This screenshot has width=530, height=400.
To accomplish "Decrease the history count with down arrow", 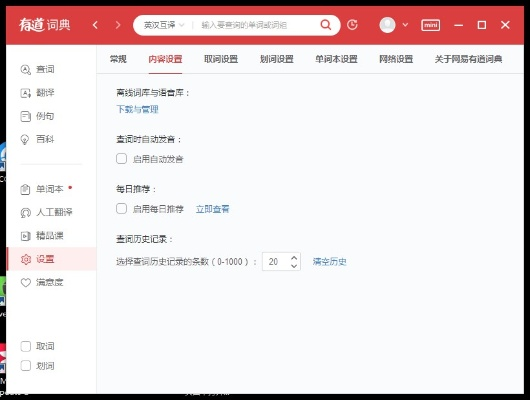I will click(x=294, y=266).
